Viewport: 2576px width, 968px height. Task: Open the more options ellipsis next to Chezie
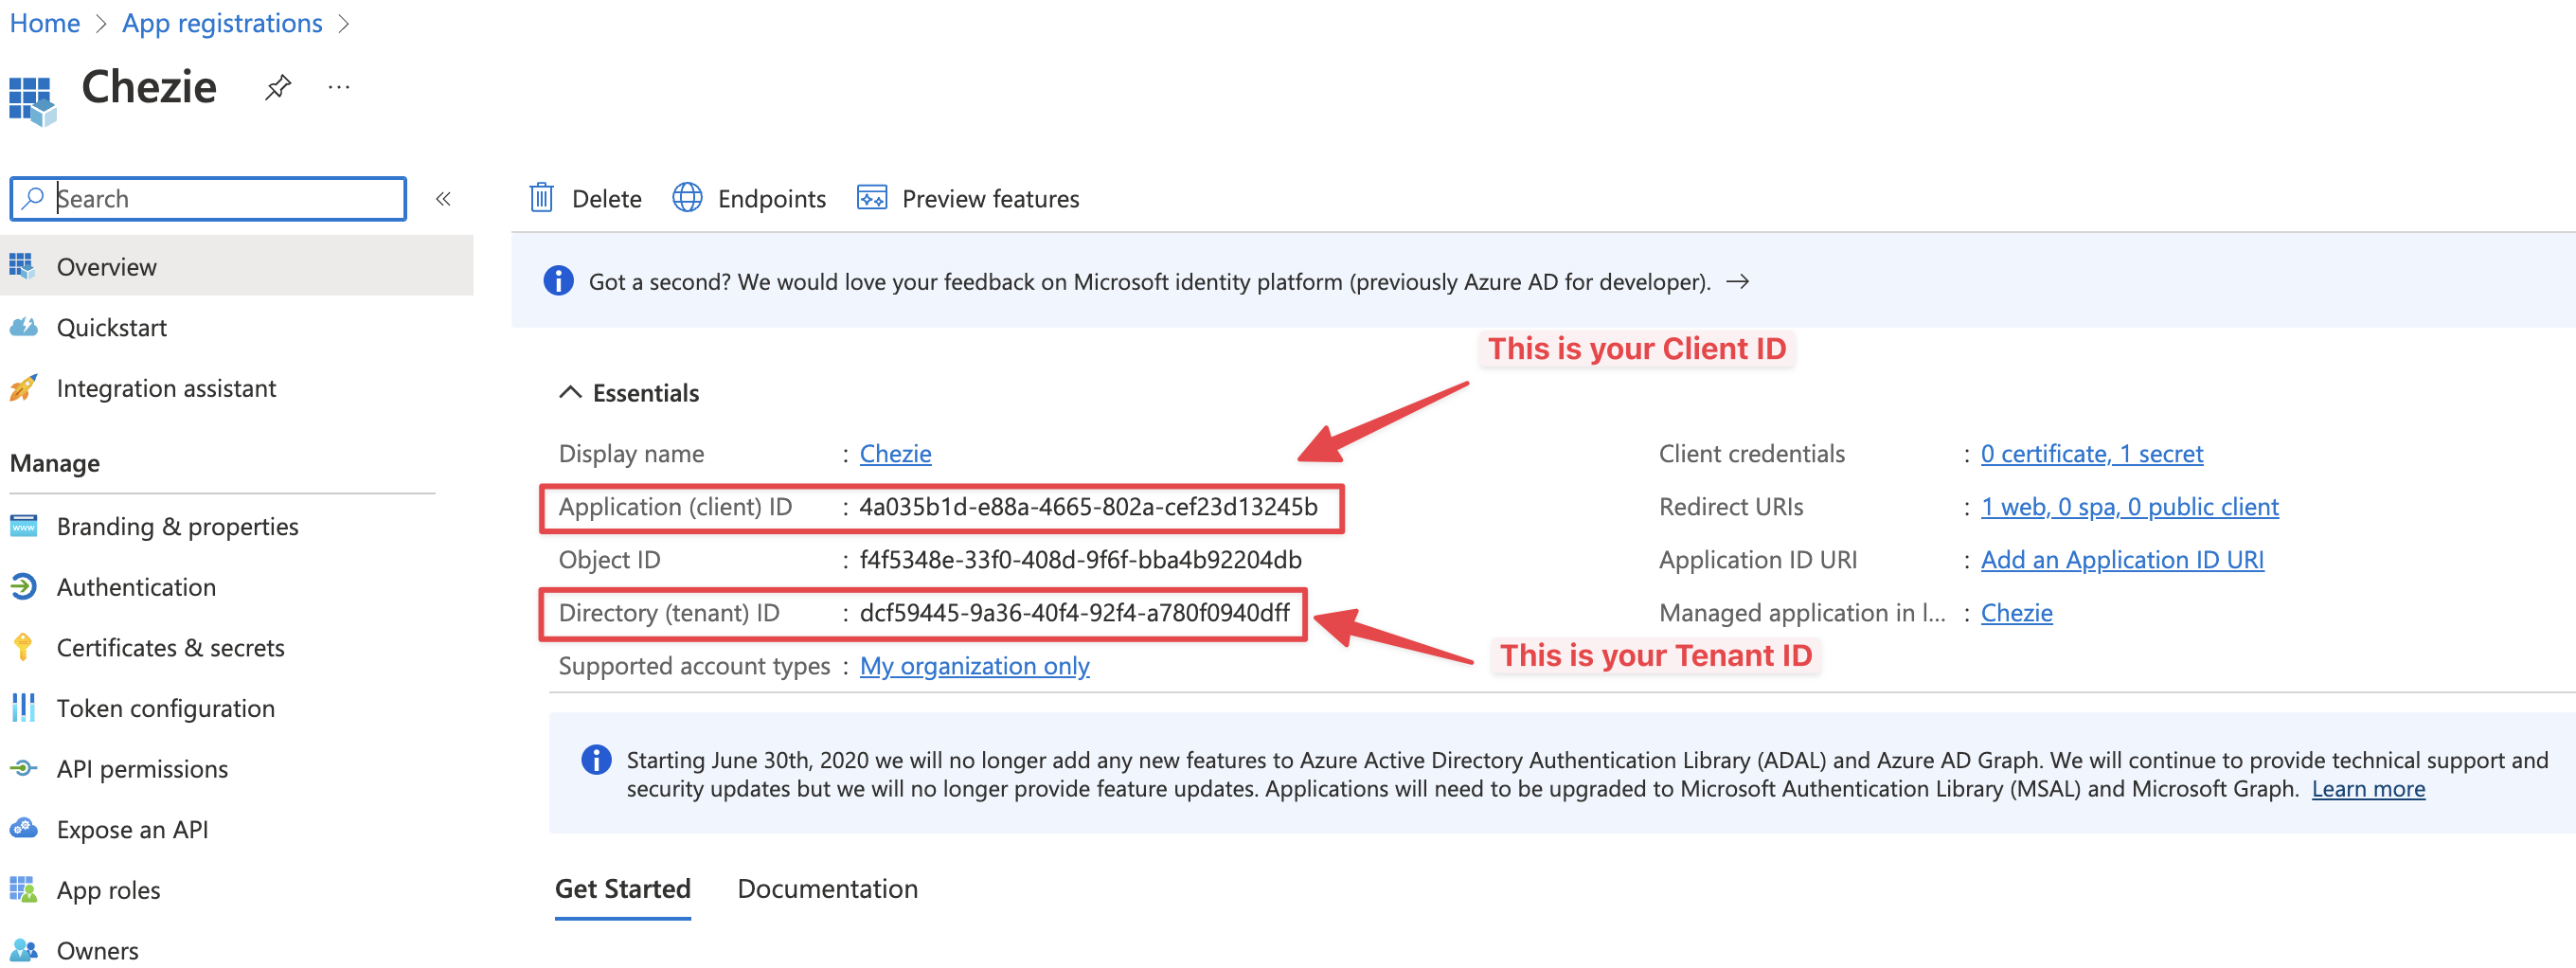coord(339,88)
